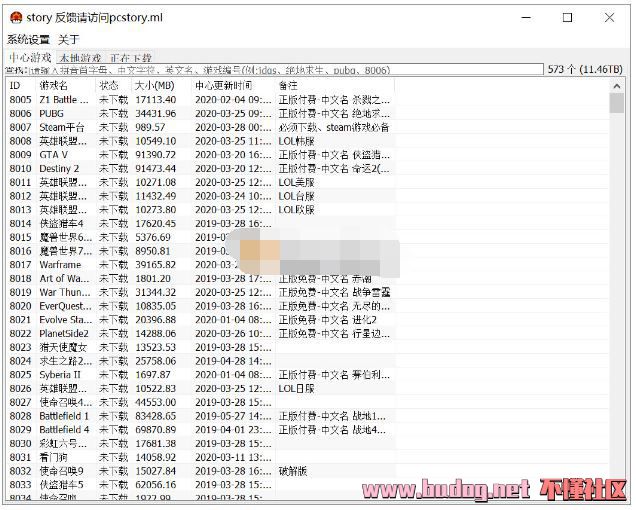636x510 pixels.
Task: Click the ID cell 8008
Action: [20, 141]
